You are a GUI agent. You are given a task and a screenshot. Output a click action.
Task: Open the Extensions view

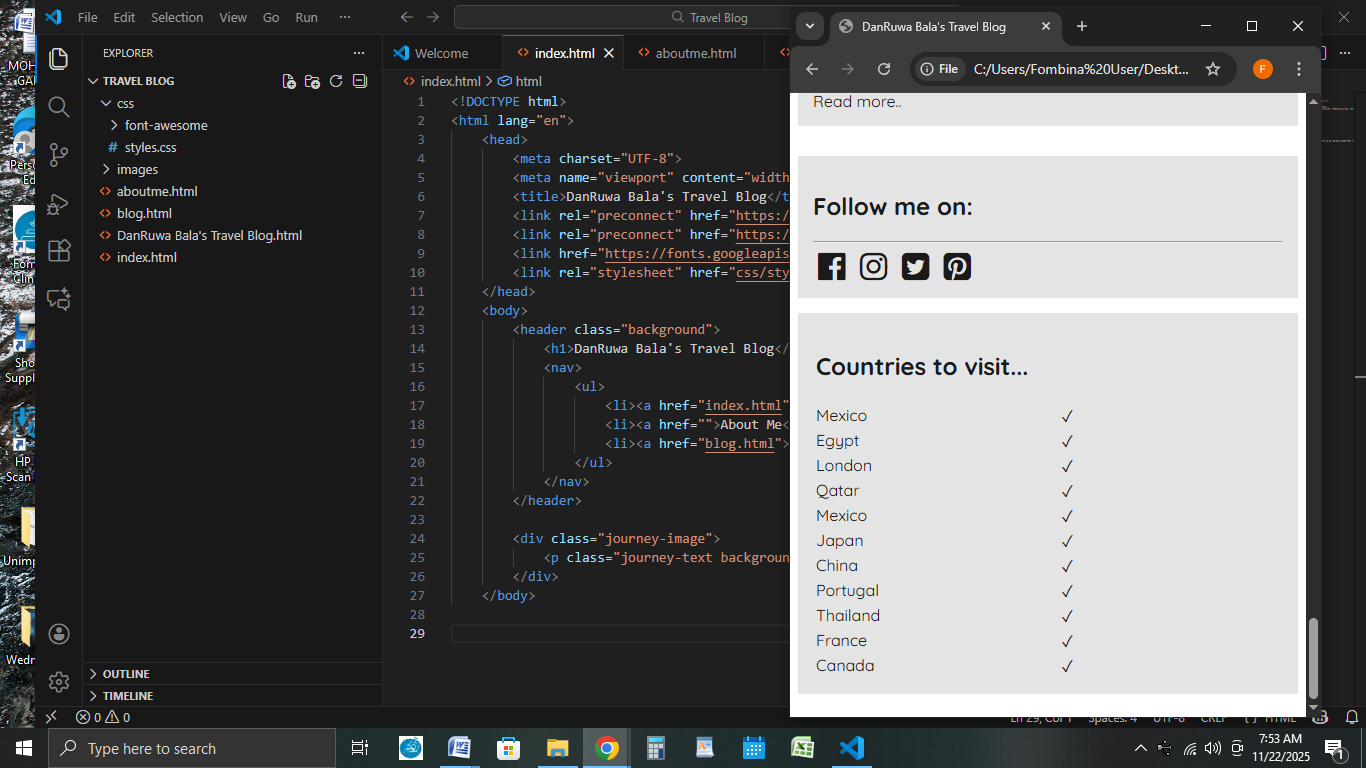pos(59,250)
